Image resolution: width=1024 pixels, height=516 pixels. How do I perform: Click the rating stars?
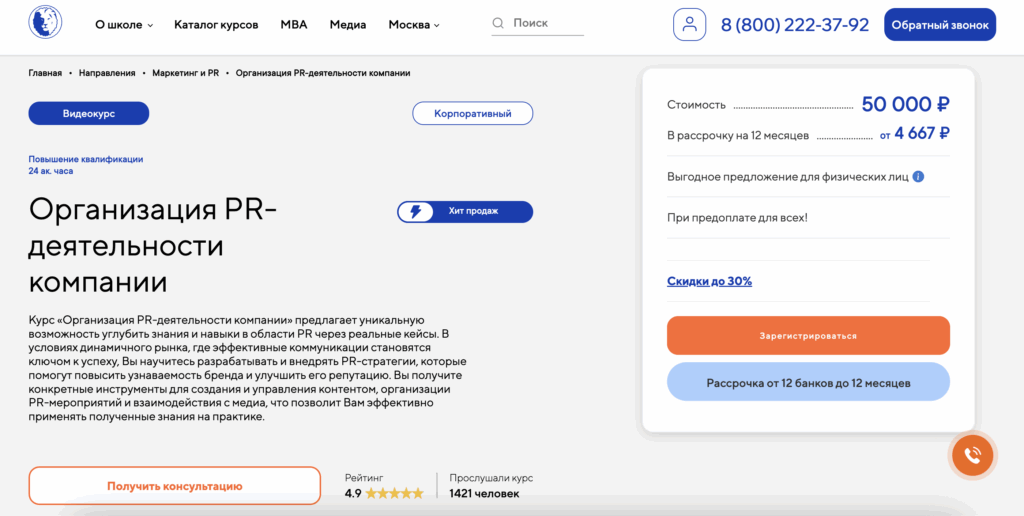tap(398, 493)
